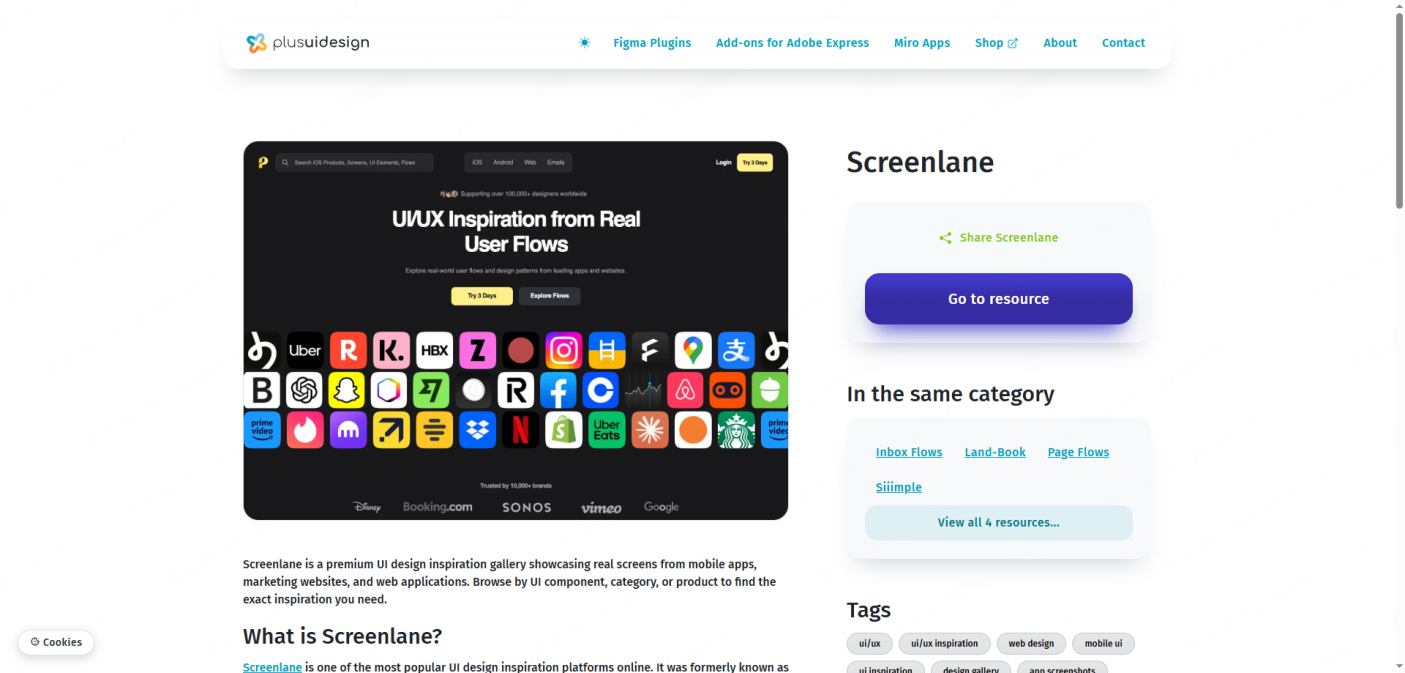Click the green acorn icon in the preview
This screenshot has height=673, width=1405.
[770, 390]
